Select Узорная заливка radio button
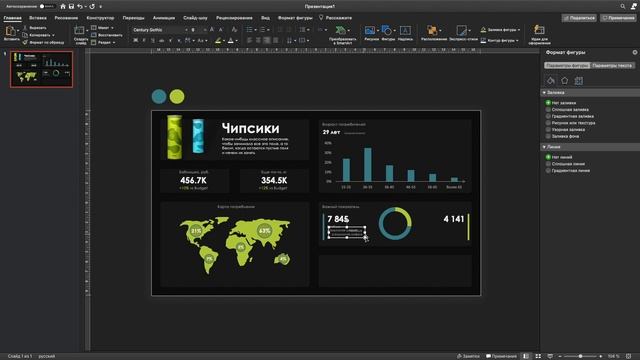This screenshot has height=360, width=640. (x=548, y=129)
